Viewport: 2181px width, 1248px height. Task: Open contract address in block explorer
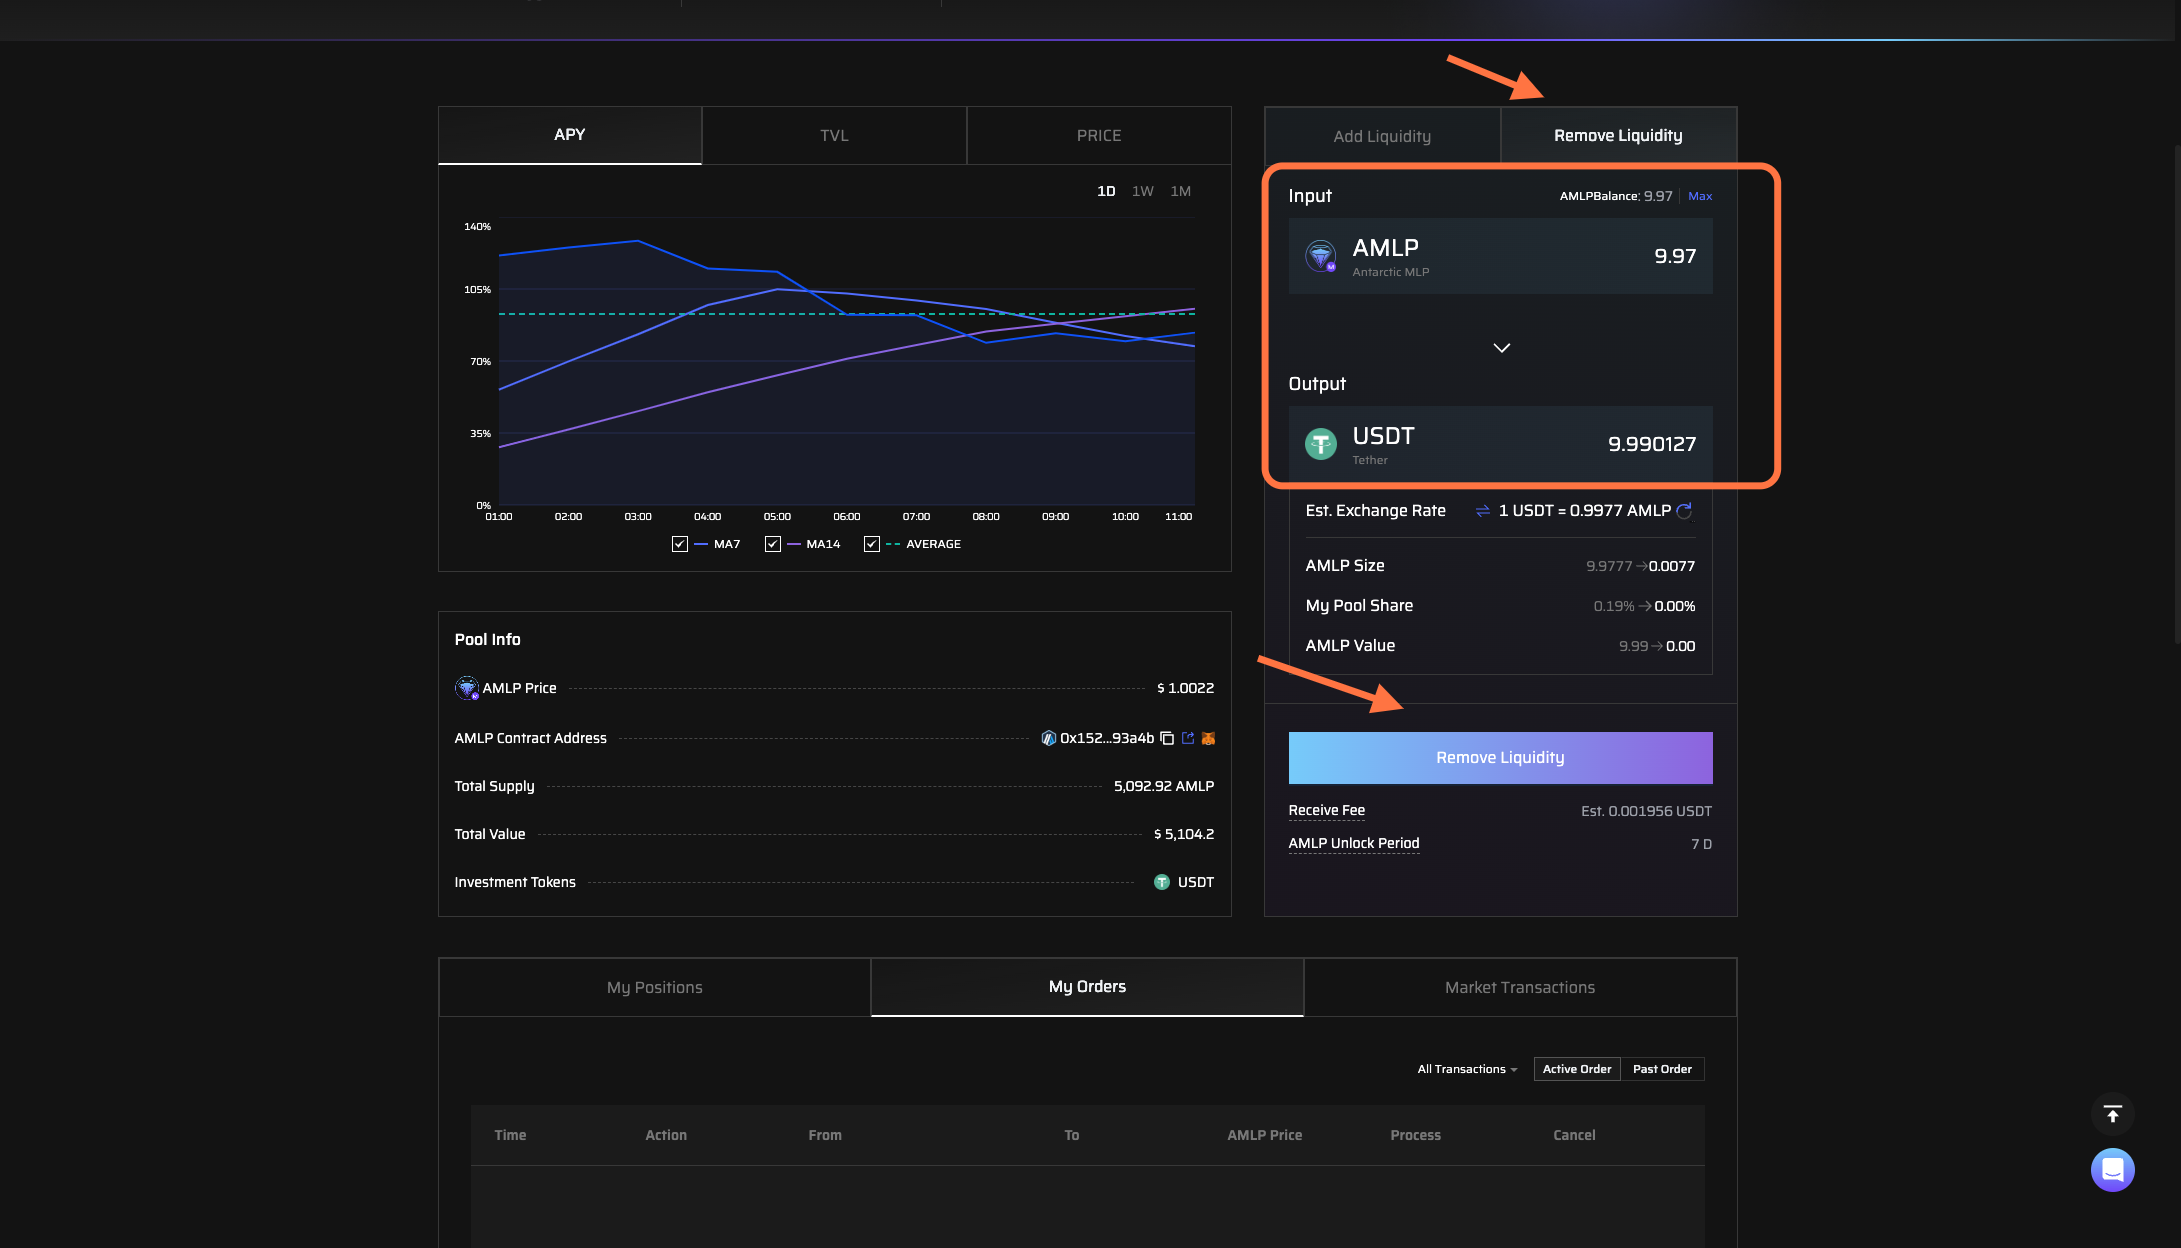[x=1188, y=738]
